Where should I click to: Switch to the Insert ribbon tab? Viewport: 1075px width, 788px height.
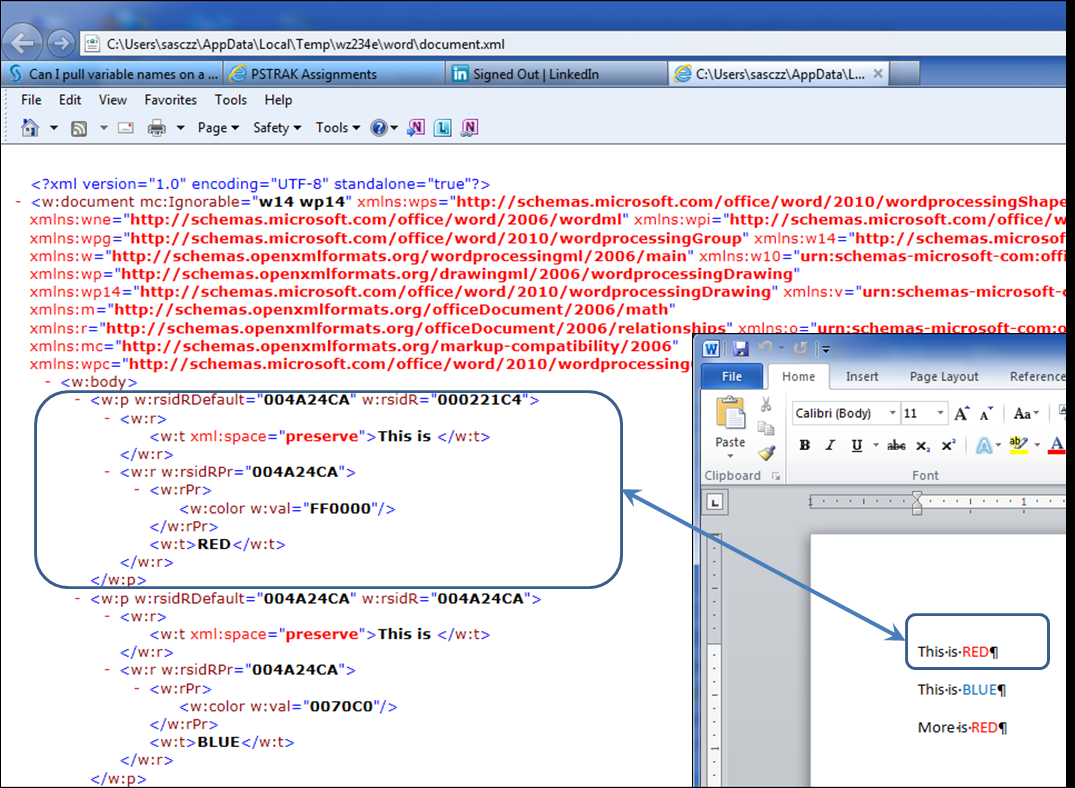(862, 377)
